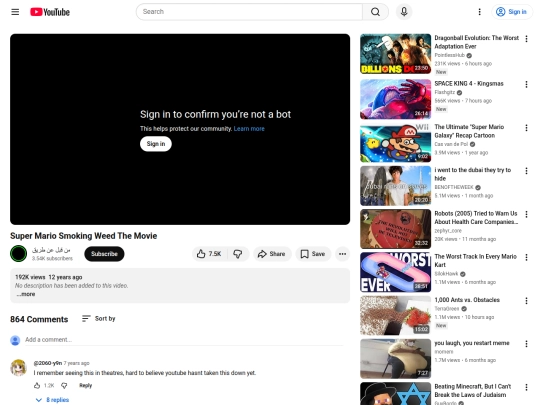Click @2060-y9n commenter username
Viewport: 540px width, 405px height.
(48, 363)
